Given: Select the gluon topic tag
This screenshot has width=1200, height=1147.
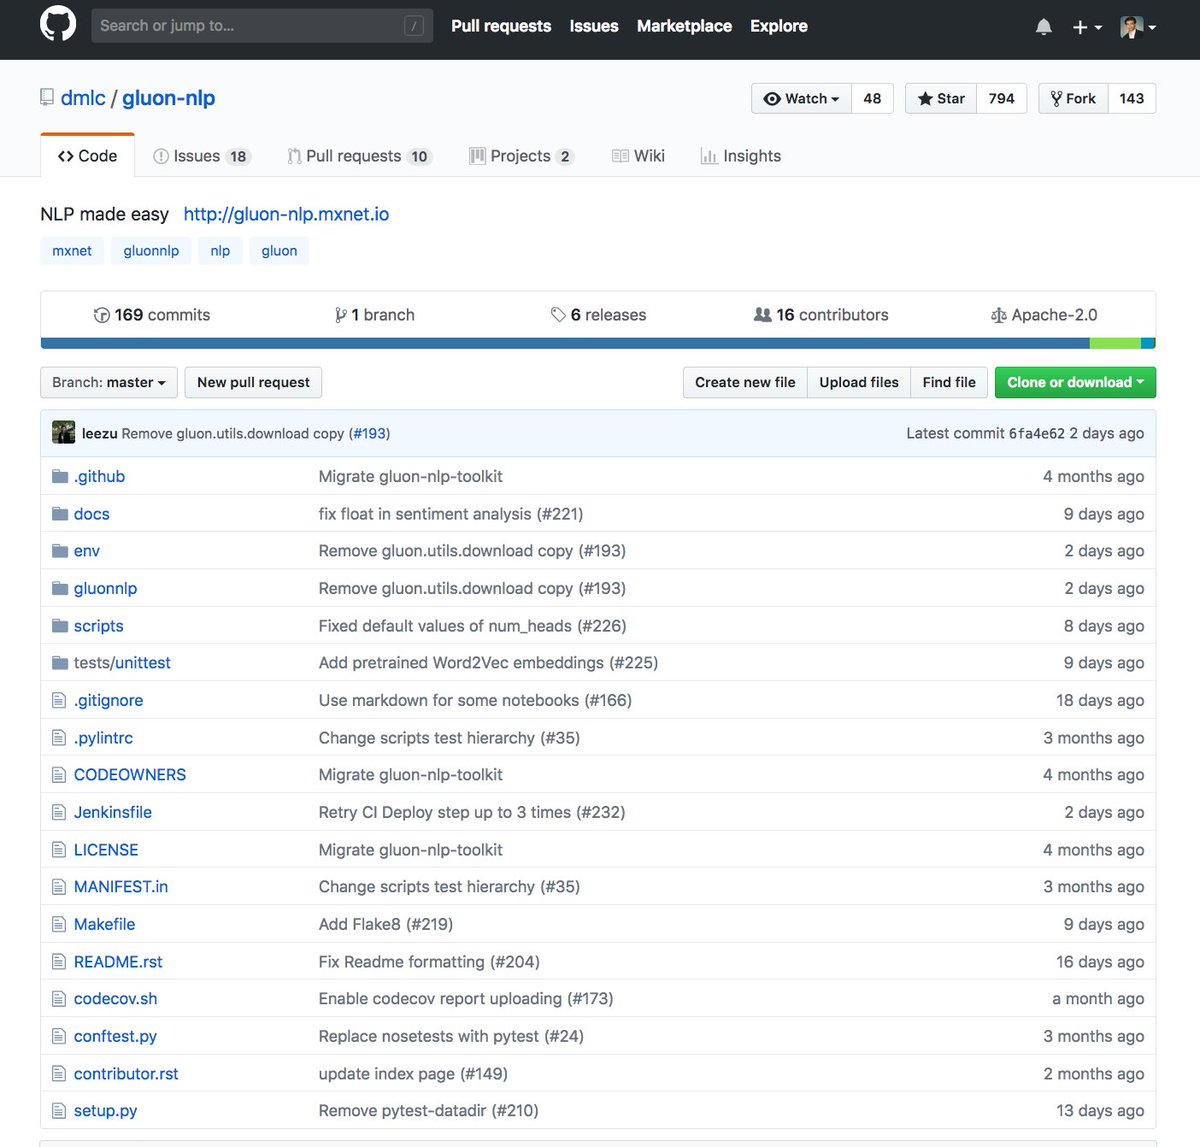Looking at the screenshot, I should 279,251.
